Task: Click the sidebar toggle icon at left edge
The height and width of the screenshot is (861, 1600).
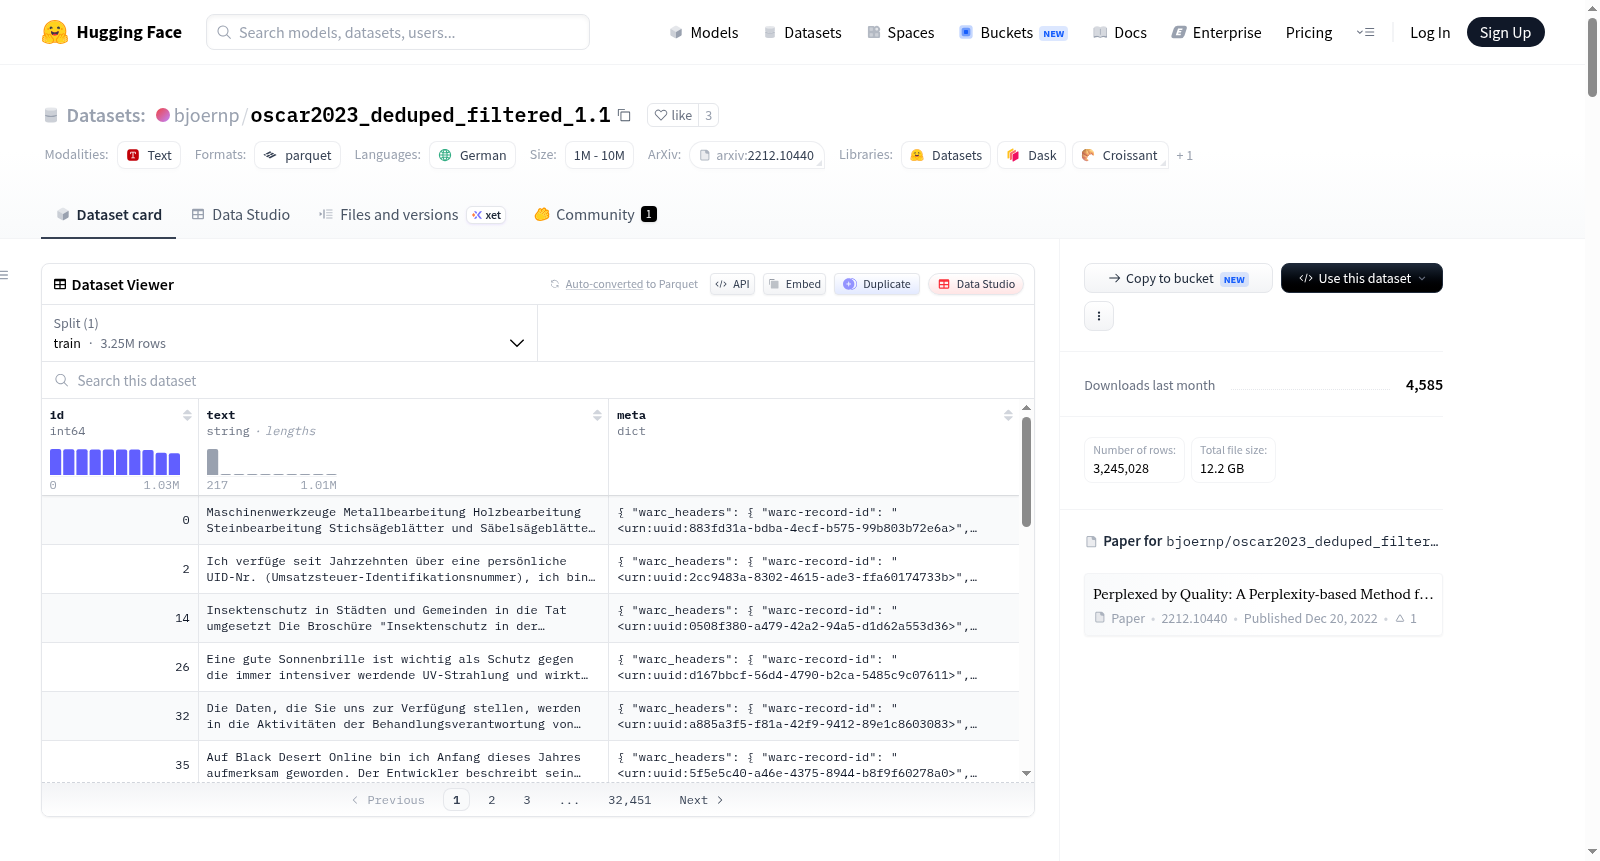Action: click(4, 275)
